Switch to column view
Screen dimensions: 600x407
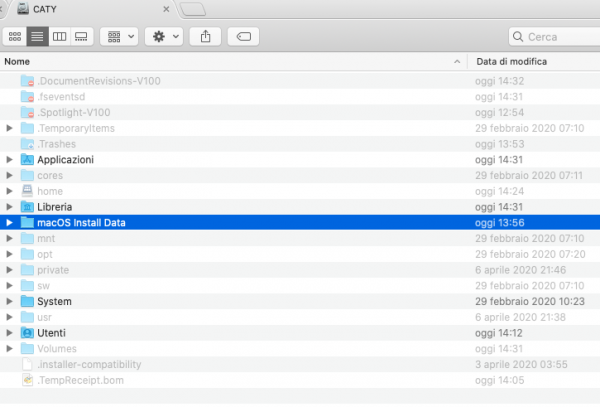pos(59,37)
